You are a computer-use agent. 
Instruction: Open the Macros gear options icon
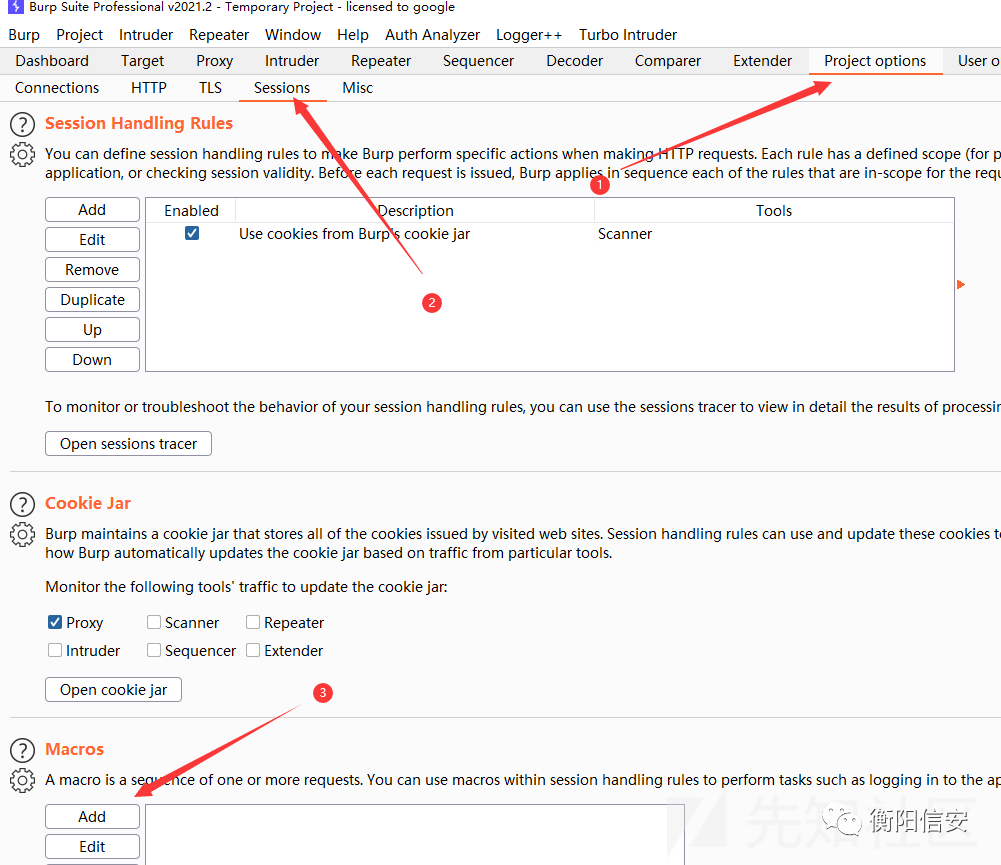[22, 780]
